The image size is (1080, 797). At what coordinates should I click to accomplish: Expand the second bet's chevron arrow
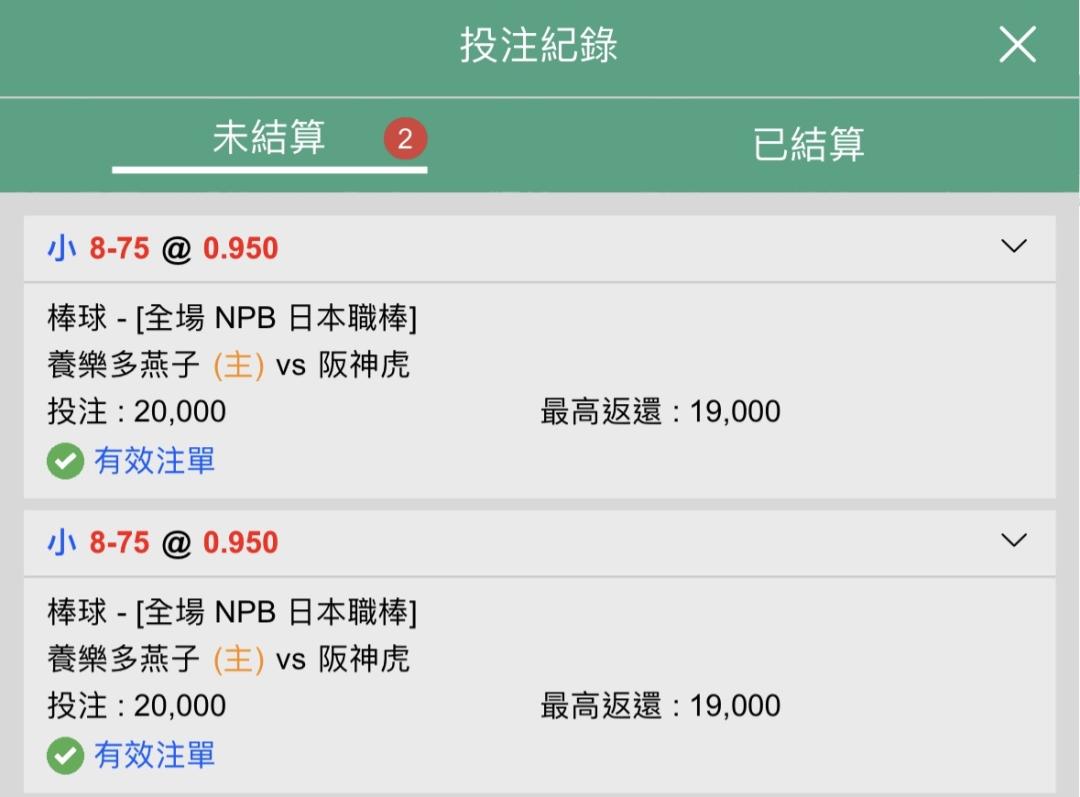click(1013, 540)
